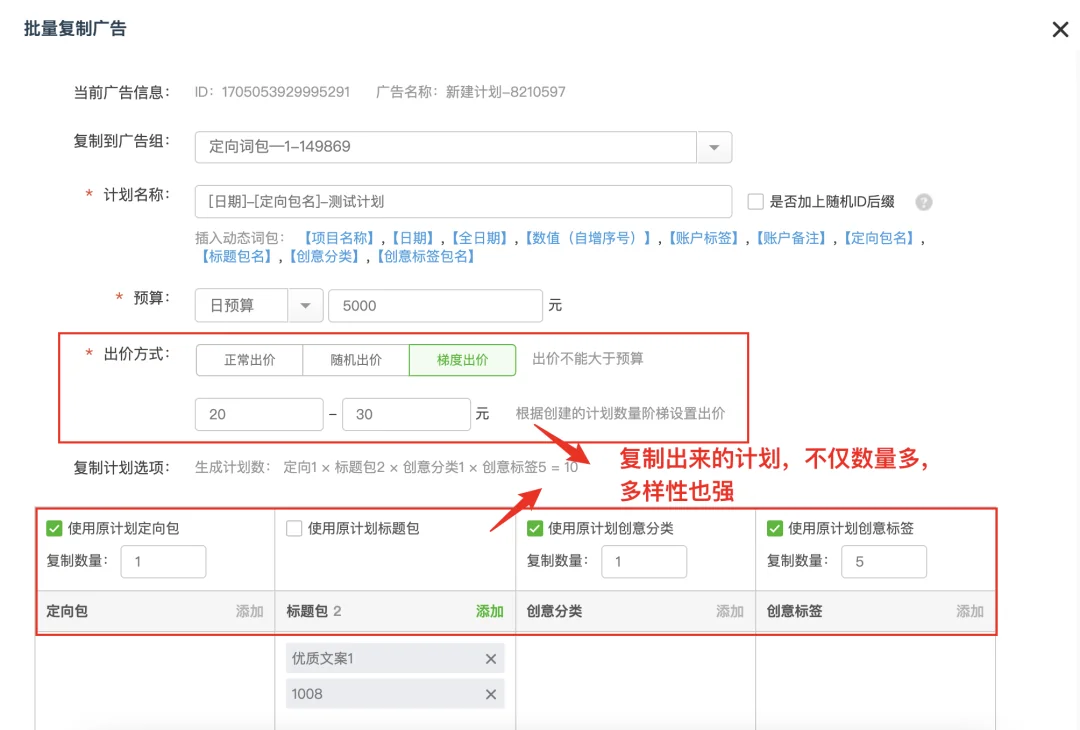Click the budget amount field 5000

point(435,306)
